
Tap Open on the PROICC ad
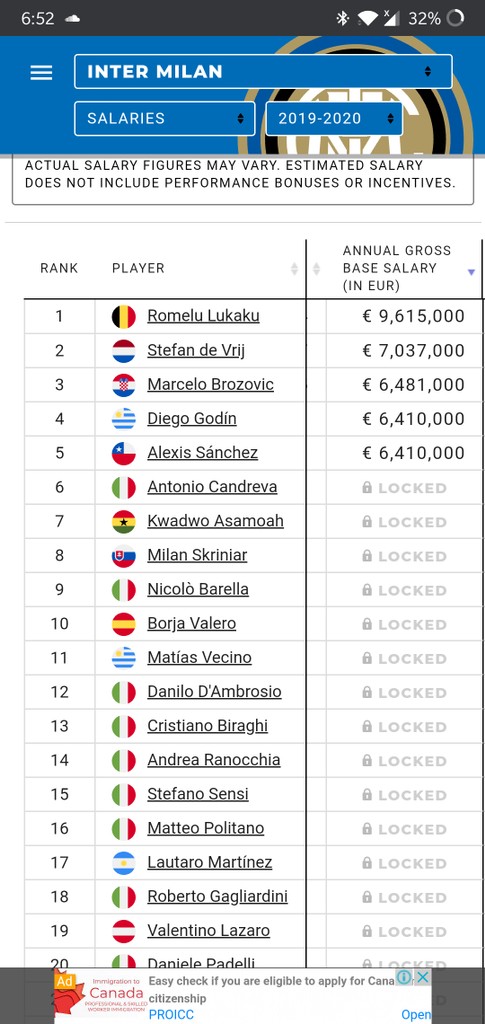(416, 1014)
